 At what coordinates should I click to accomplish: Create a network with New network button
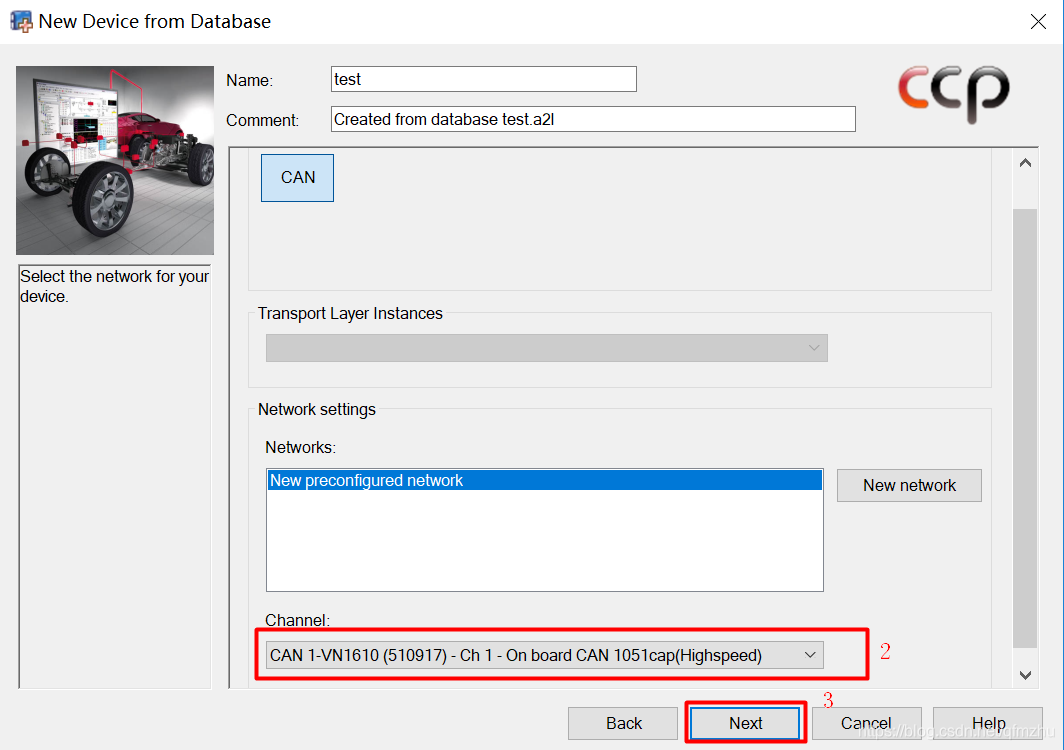(909, 485)
